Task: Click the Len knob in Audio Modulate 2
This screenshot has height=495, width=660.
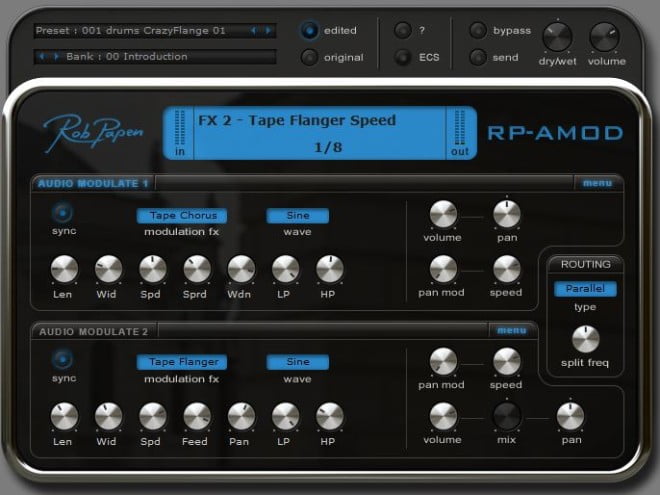Action: [64, 416]
